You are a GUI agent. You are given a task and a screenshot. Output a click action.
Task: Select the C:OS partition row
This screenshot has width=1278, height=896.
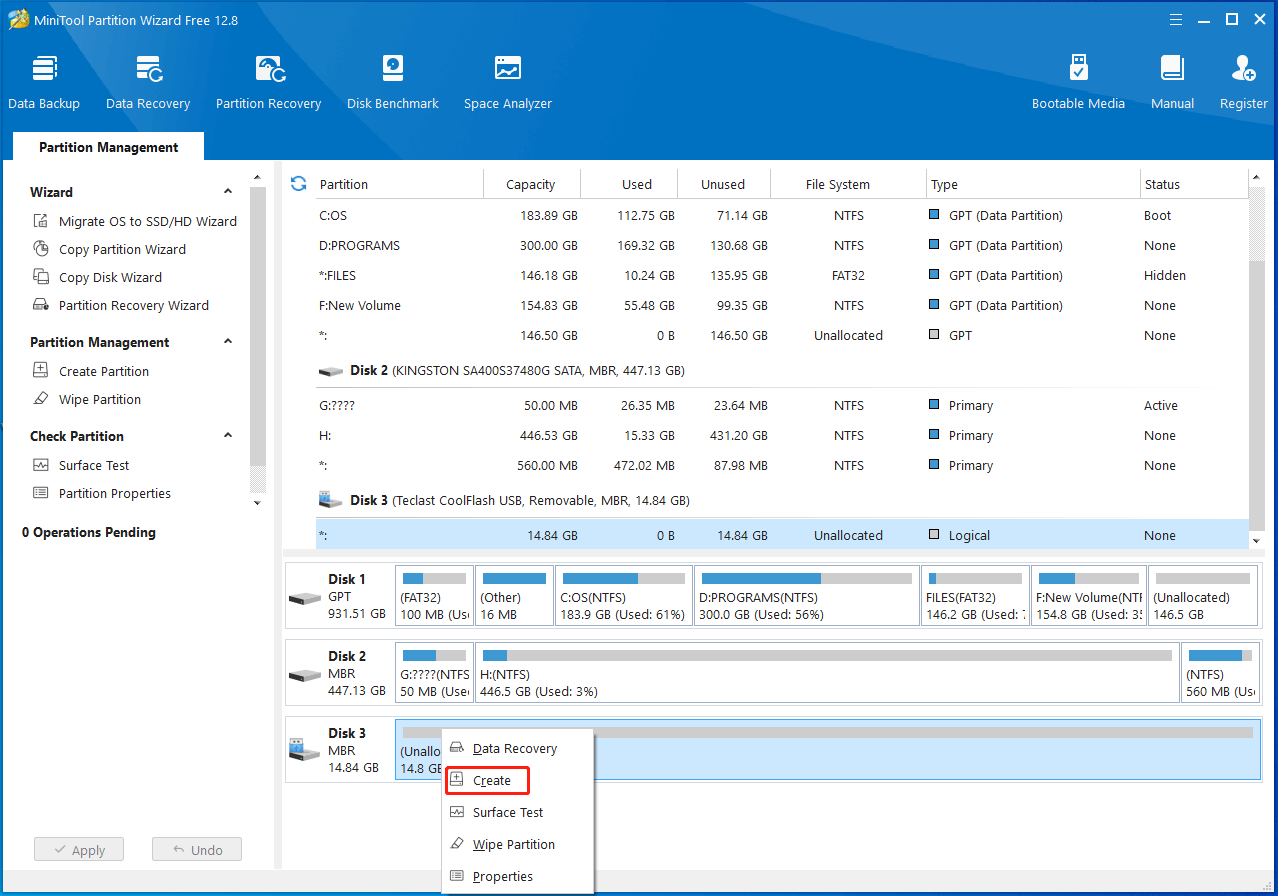point(782,215)
